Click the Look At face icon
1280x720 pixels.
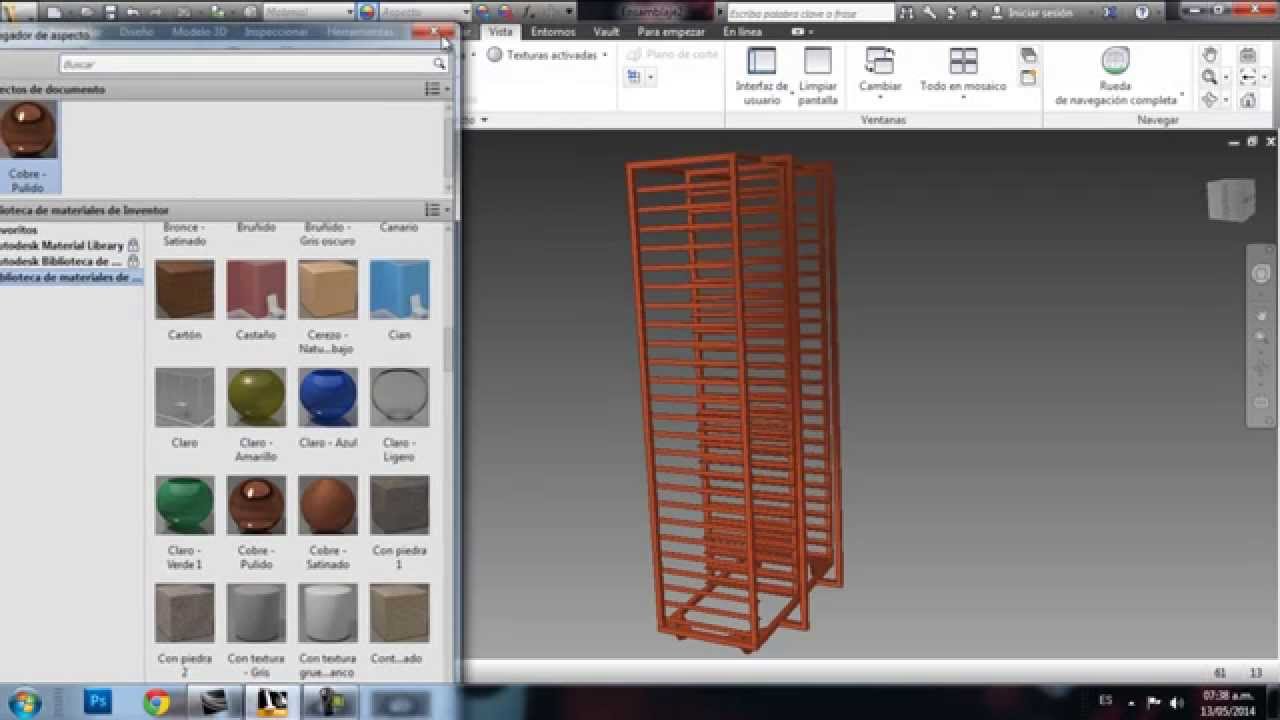click(1248, 55)
